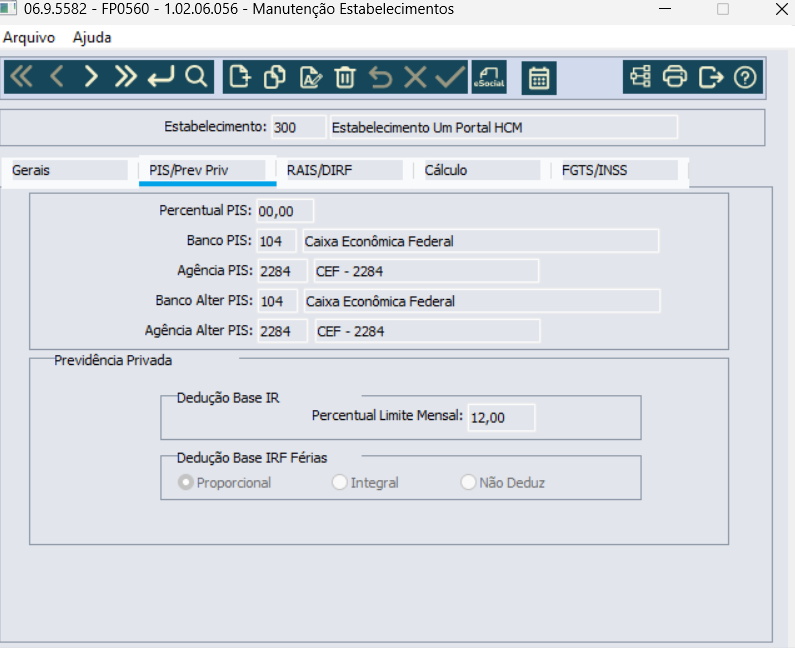This screenshot has height=648, width=795.
Task: Delete record trash icon
Action: 345,77
